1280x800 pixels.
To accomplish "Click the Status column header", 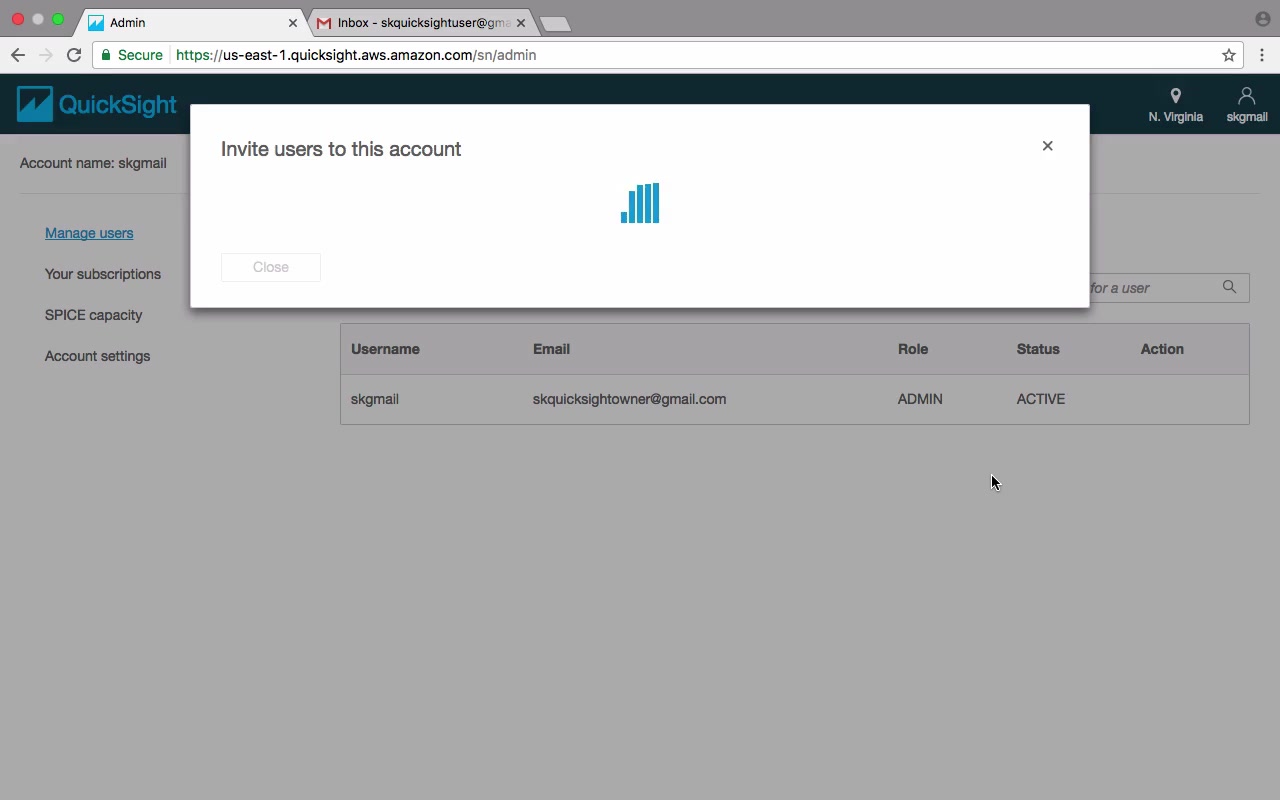I will 1038,349.
